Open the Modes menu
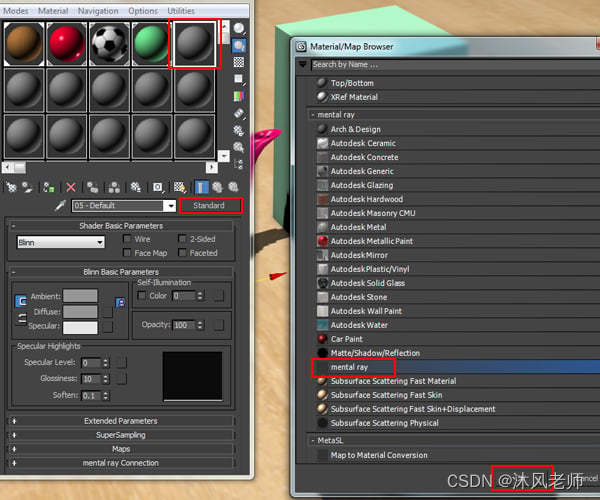 (x=16, y=11)
